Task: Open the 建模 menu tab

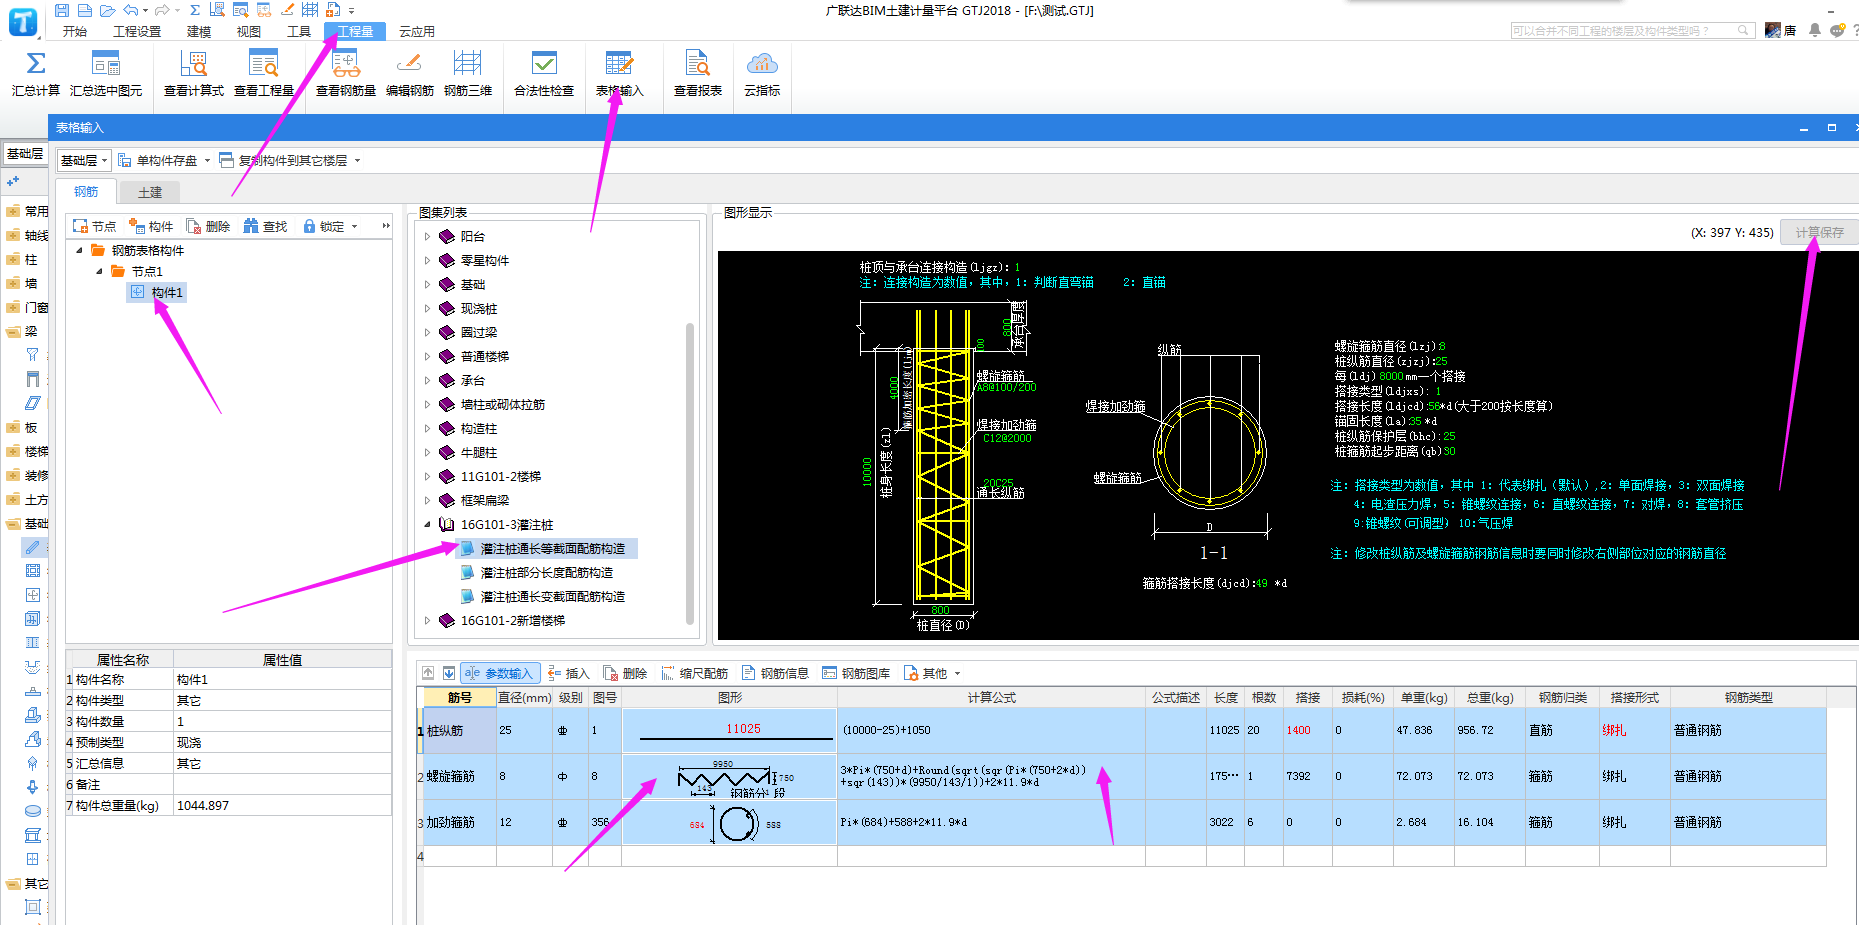Action: (x=199, y=31)
